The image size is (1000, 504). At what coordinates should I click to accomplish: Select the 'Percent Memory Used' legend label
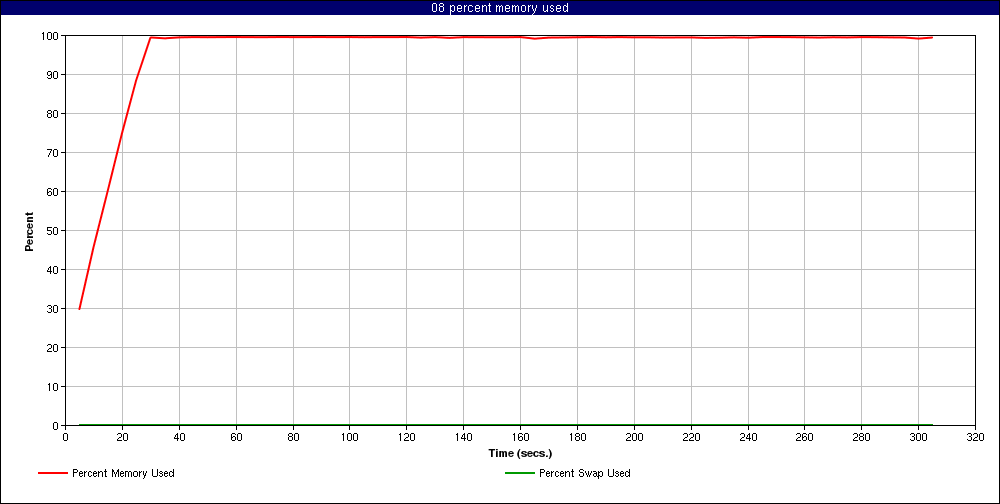tap(123, 473)
